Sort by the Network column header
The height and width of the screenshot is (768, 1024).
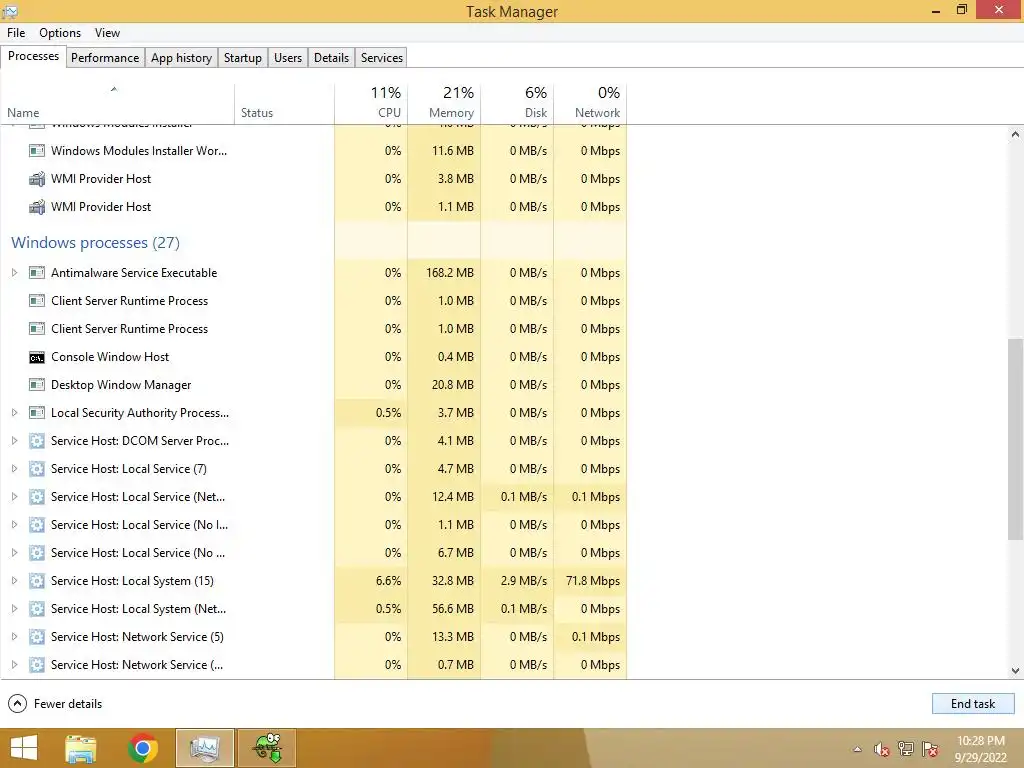pos(590,103)
